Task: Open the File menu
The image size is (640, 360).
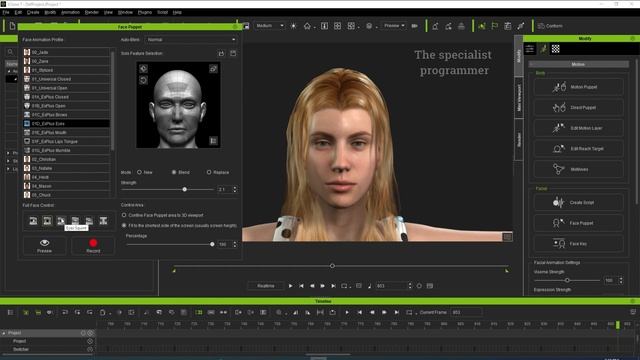Action: coord(6,12)
